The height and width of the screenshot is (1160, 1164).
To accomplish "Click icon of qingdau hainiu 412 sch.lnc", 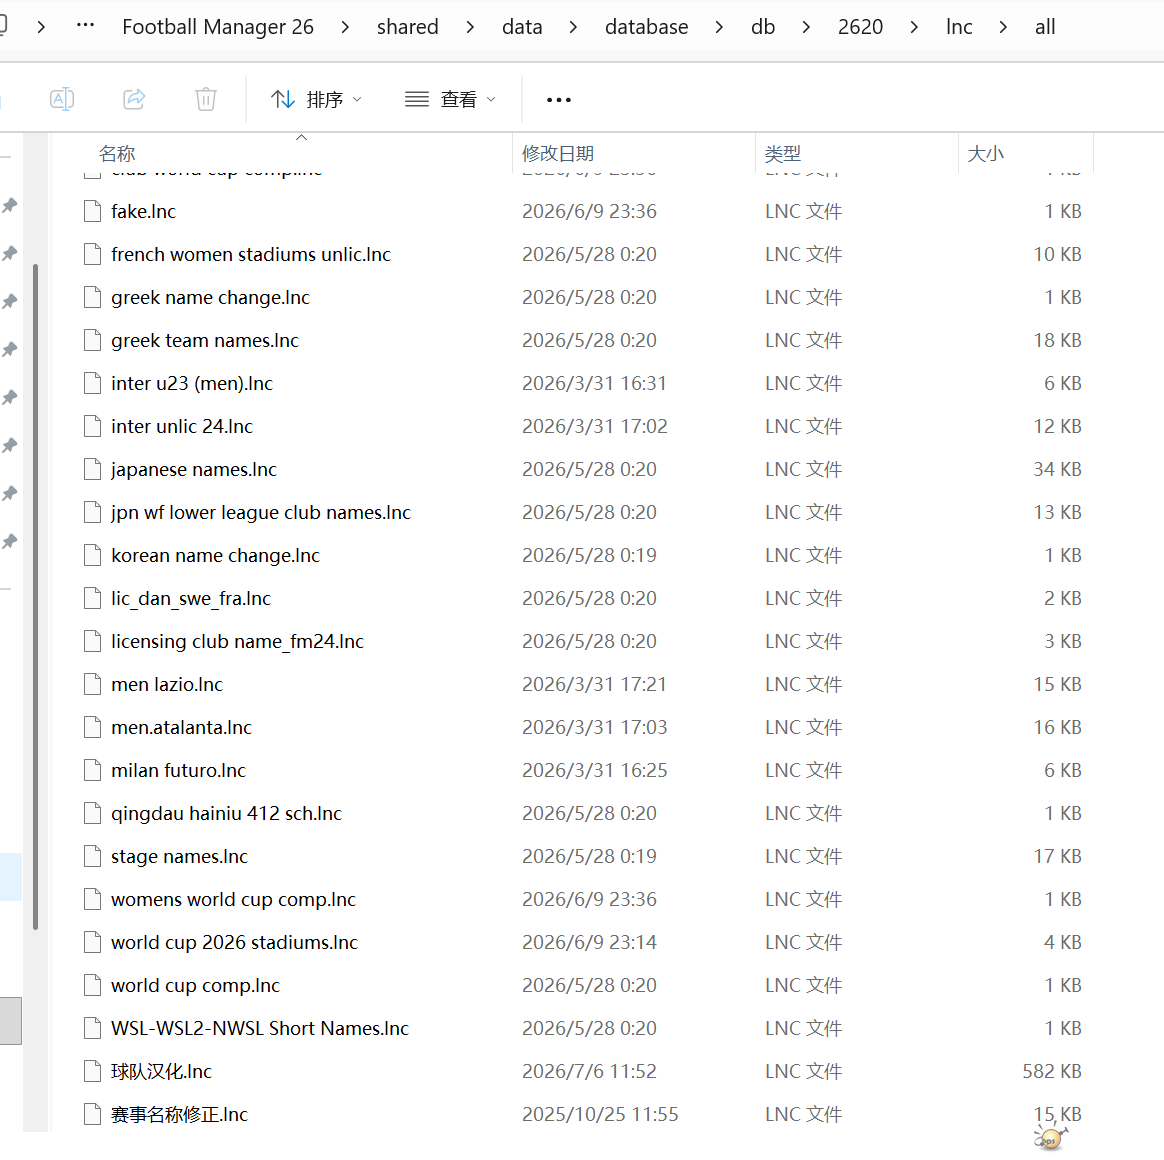I will point(92,814).
